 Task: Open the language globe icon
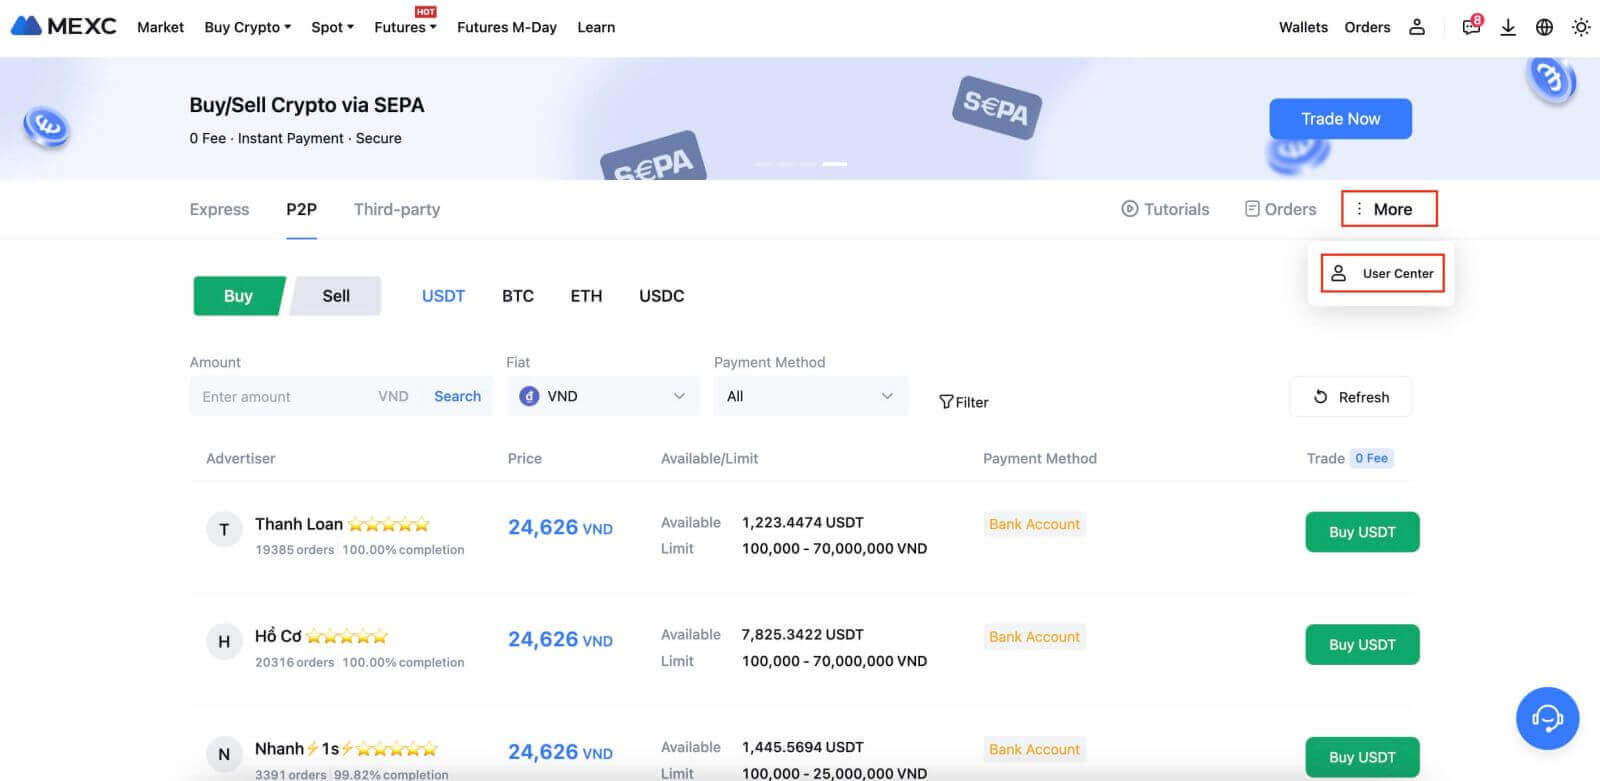pos(1544,27)
